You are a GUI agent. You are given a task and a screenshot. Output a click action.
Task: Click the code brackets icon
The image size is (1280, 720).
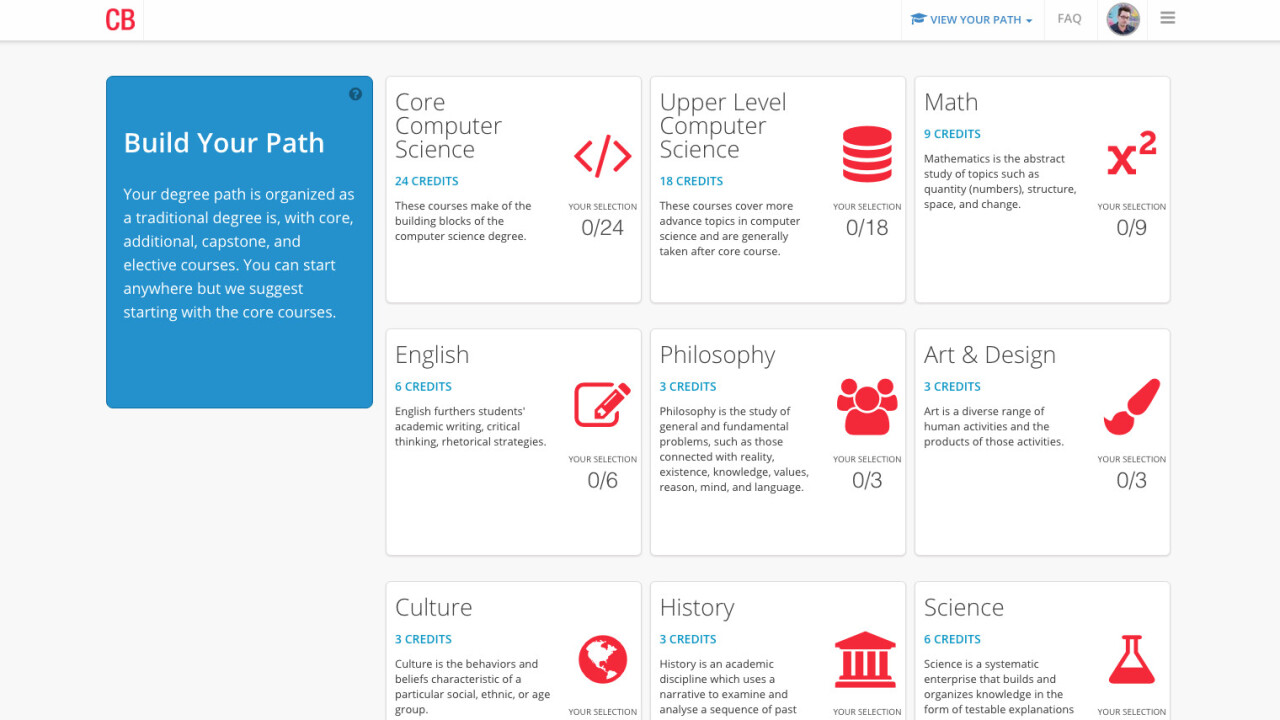[602, 156]
